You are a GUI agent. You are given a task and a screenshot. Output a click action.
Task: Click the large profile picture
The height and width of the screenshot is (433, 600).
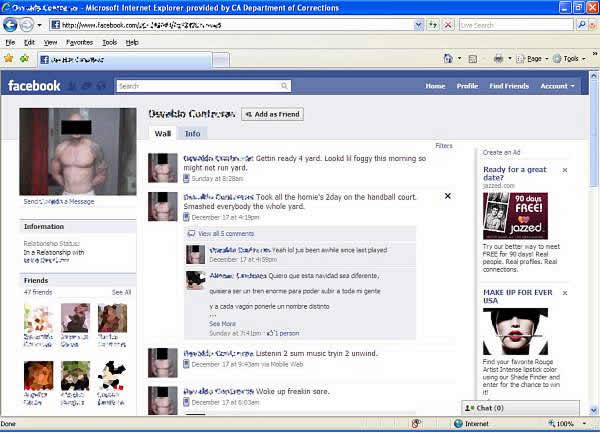[78, 151]
